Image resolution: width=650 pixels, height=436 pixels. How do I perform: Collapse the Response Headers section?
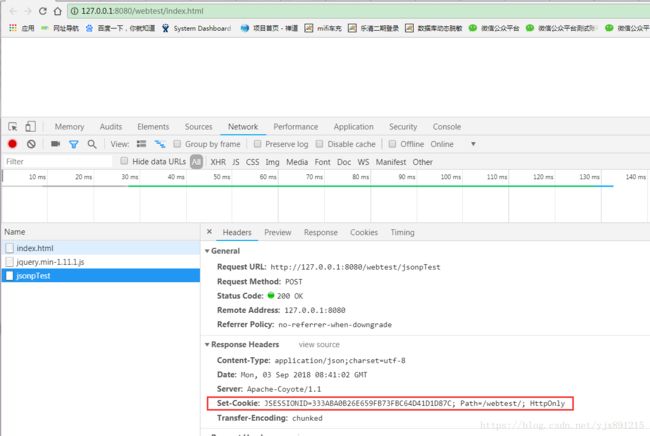click(x=207, y=345)
